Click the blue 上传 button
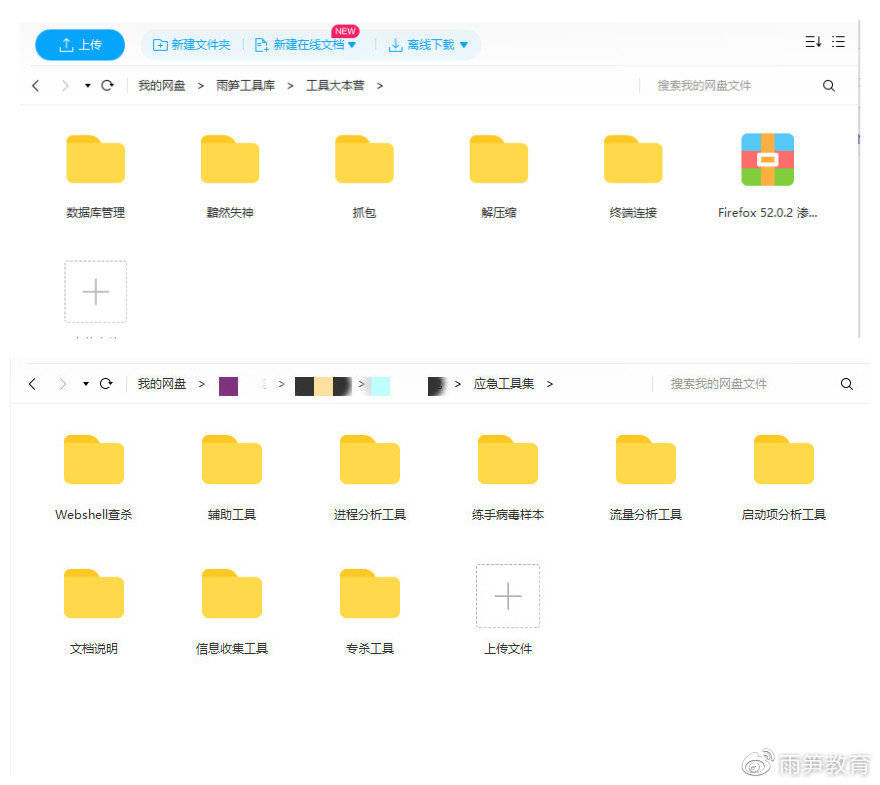Viewport: 880px width, 785px height. tap(80, 45)
